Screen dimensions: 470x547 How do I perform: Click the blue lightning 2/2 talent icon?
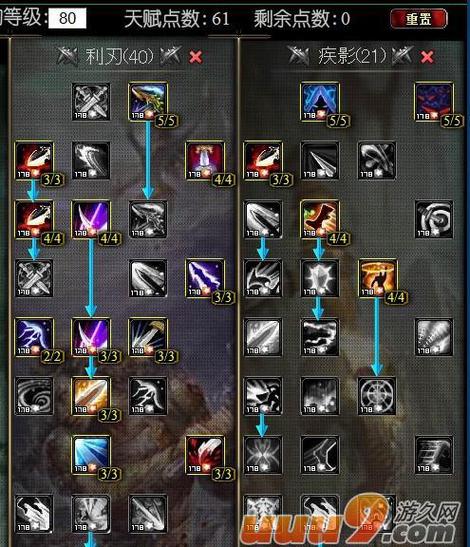coord(34,337)
